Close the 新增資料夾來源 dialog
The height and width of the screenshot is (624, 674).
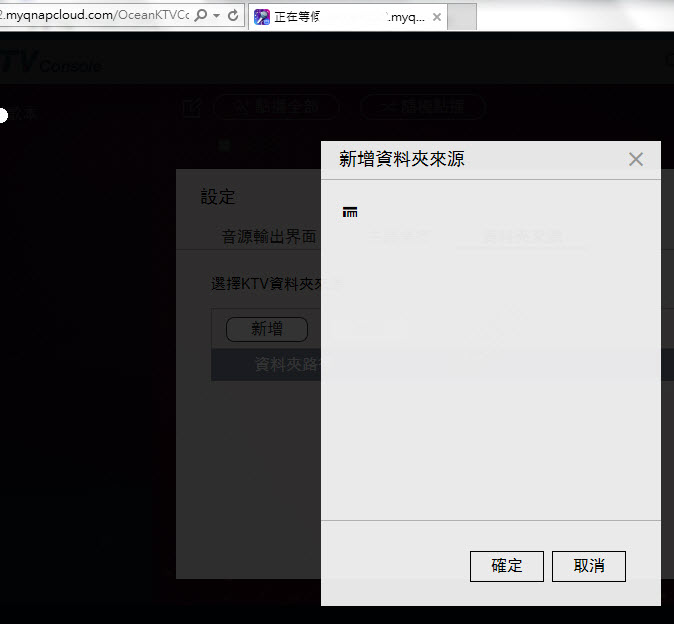(636, 159)
